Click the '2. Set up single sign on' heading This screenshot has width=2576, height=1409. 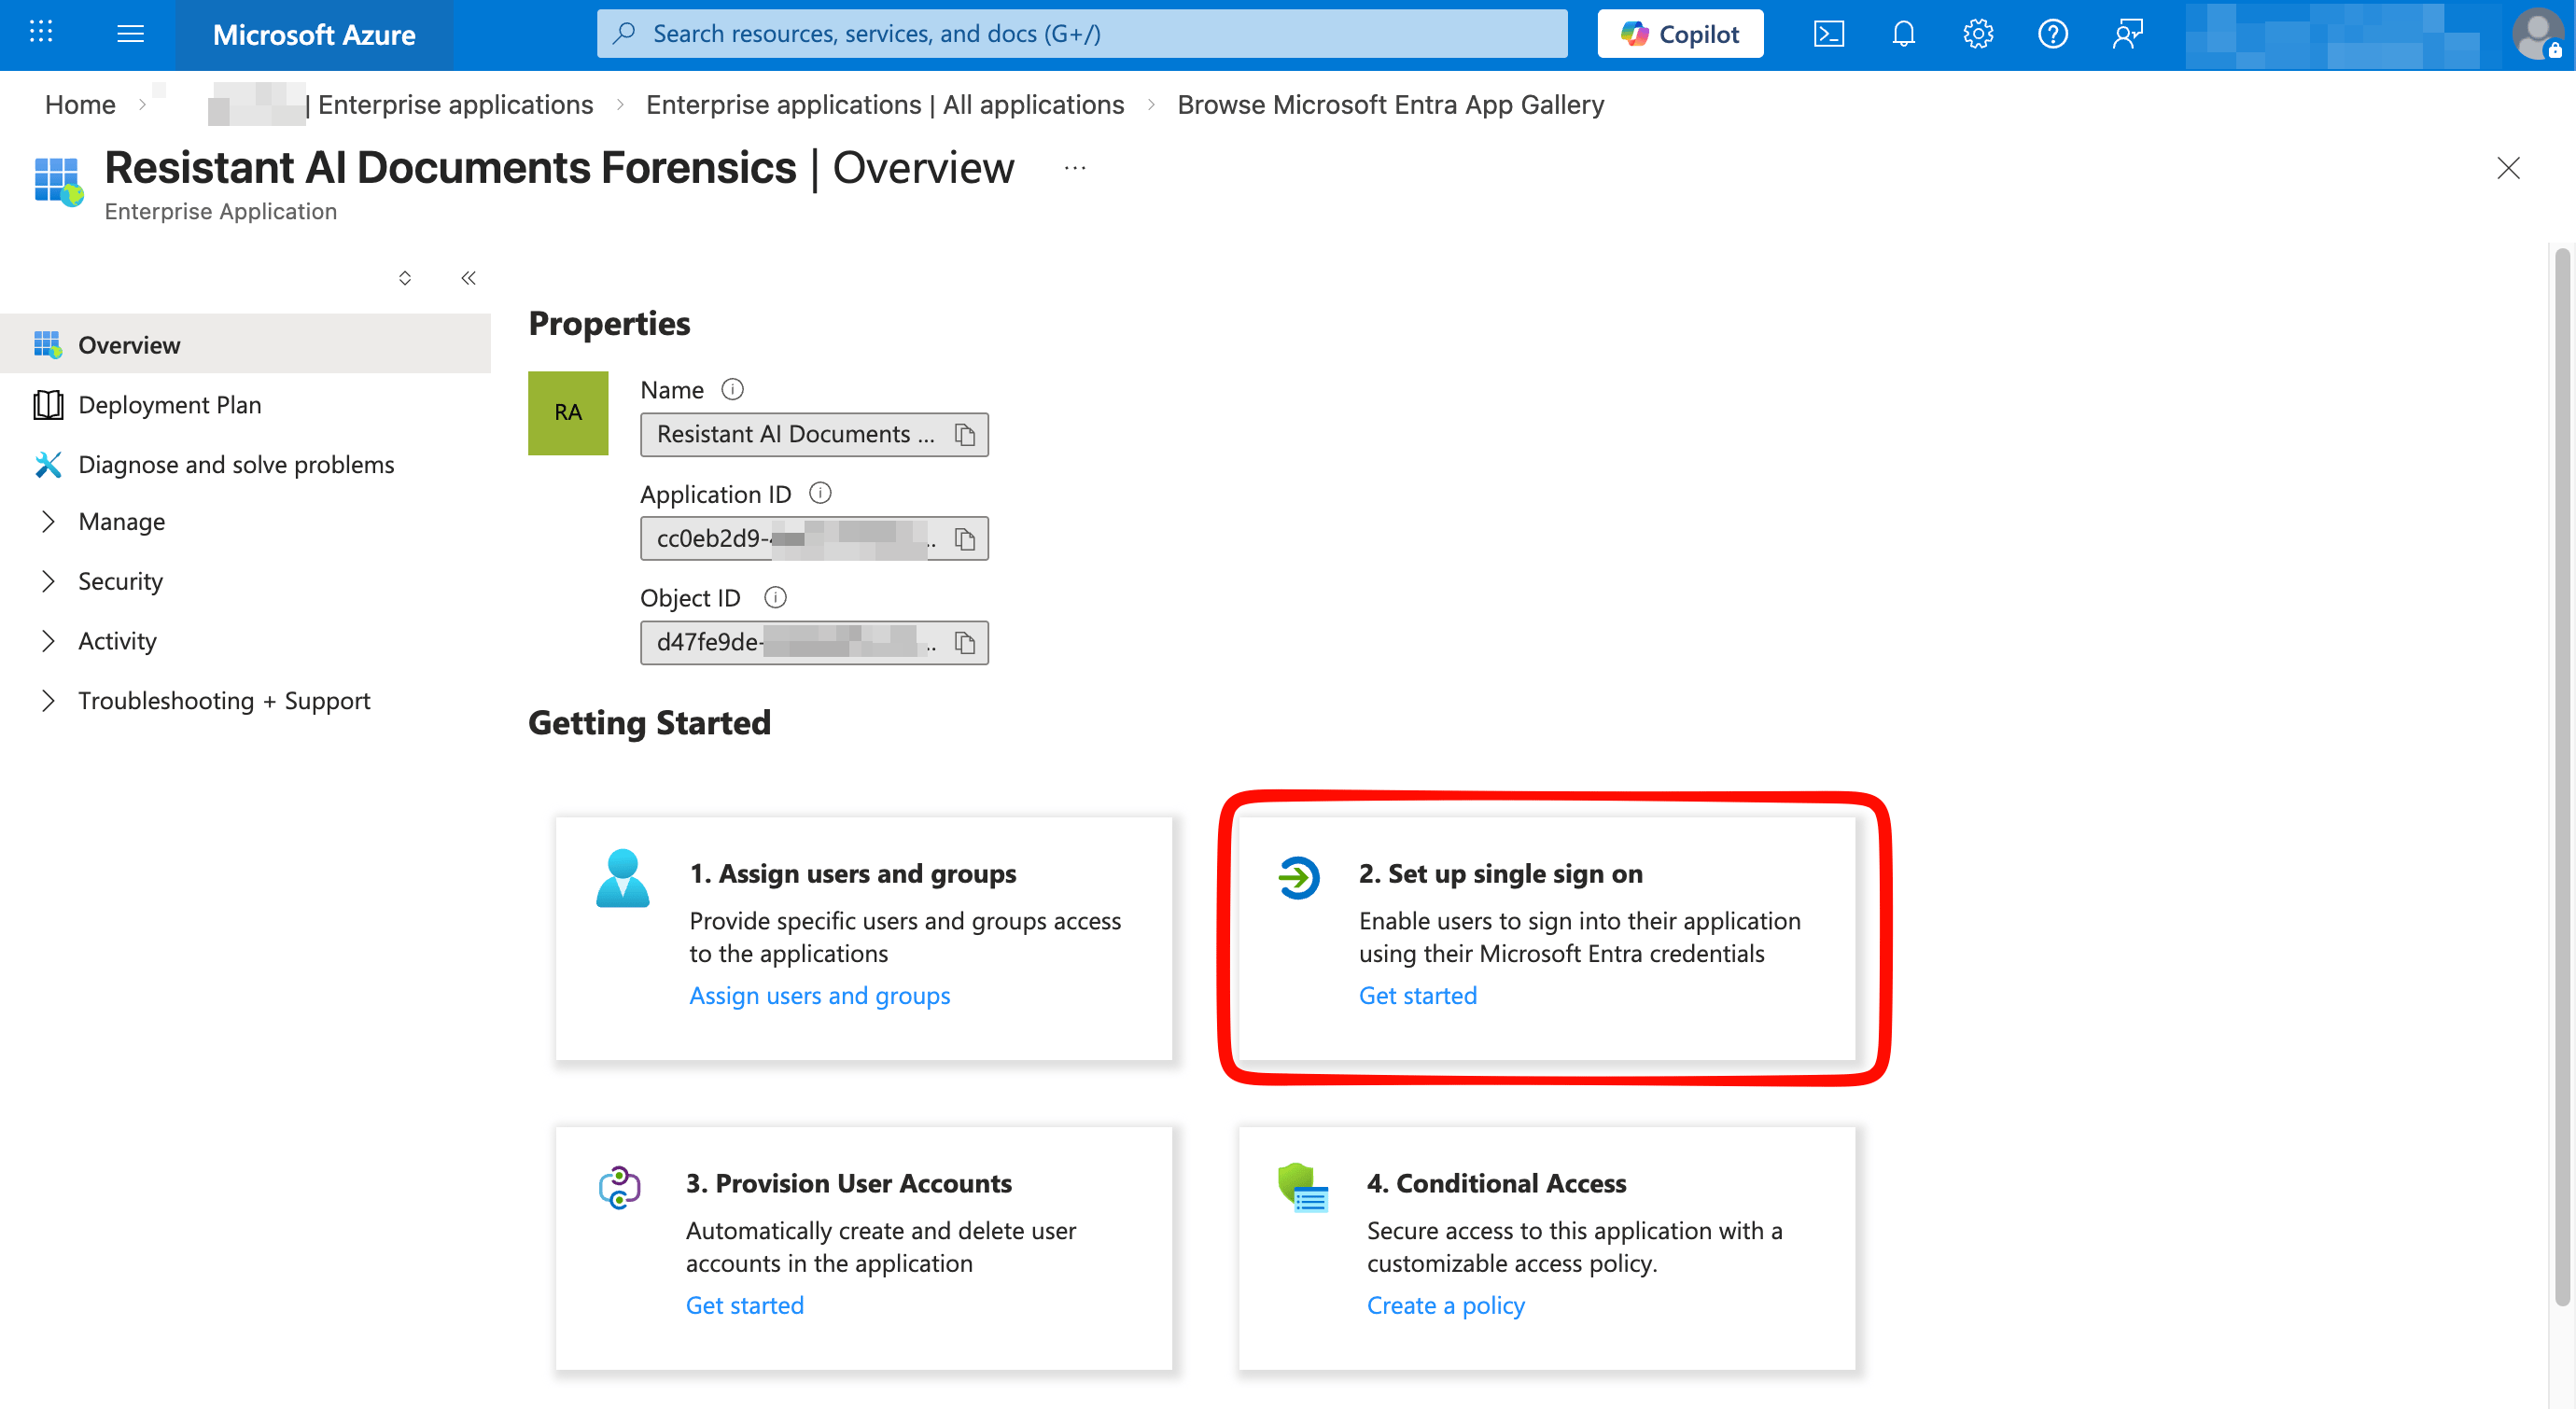click(x=1500, y=874)
